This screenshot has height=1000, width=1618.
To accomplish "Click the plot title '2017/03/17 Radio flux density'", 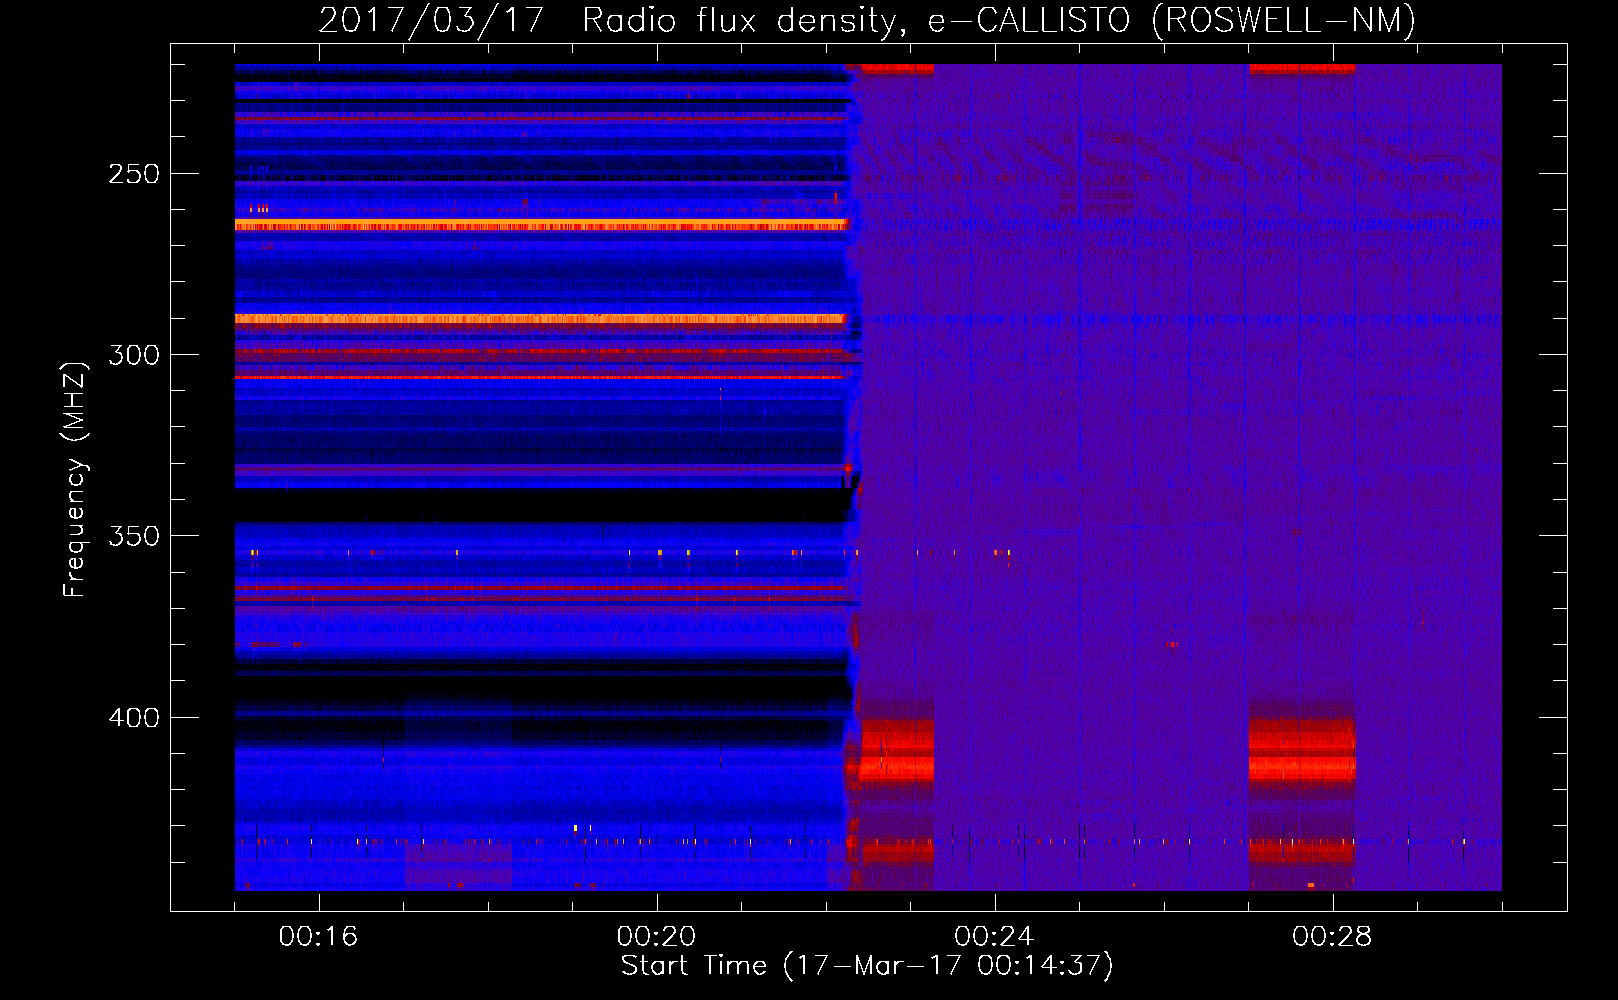I will [867, 20].
